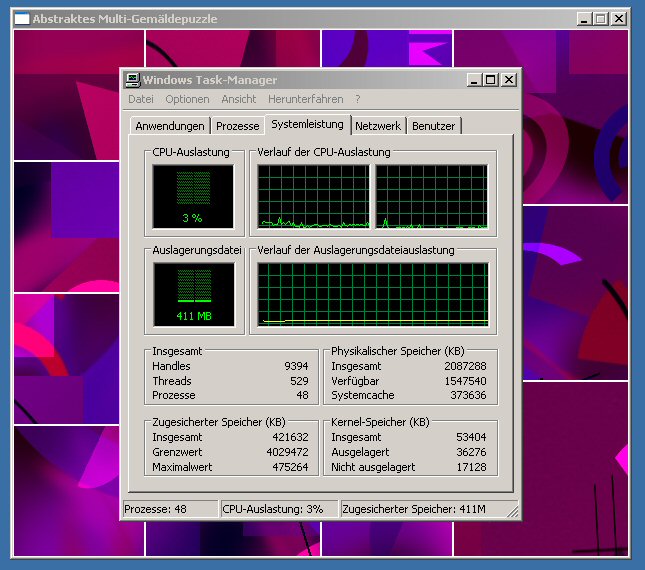Click the Windows Task-Manager title bar icon
Viewport: 645px width, 570px height.
[132, 80]
